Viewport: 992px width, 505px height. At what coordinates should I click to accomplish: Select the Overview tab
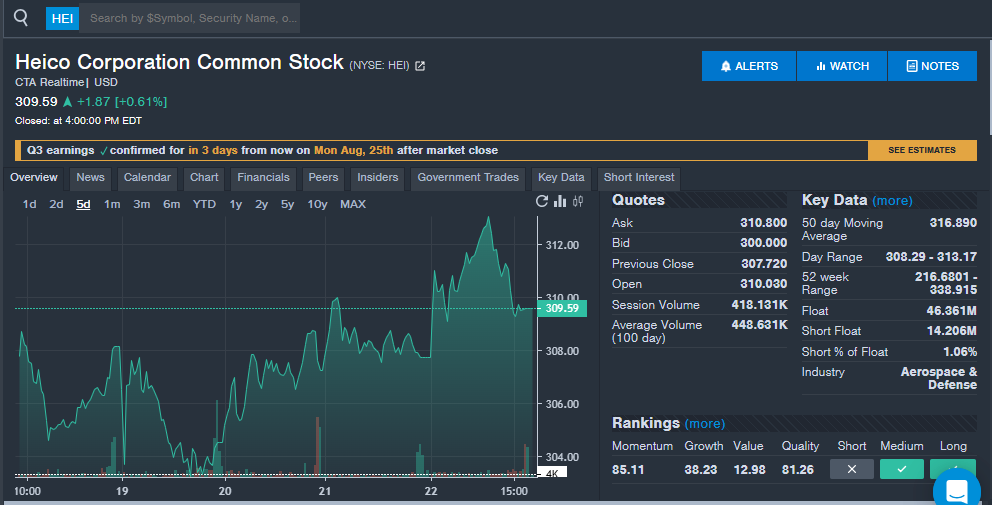[34, 177]
